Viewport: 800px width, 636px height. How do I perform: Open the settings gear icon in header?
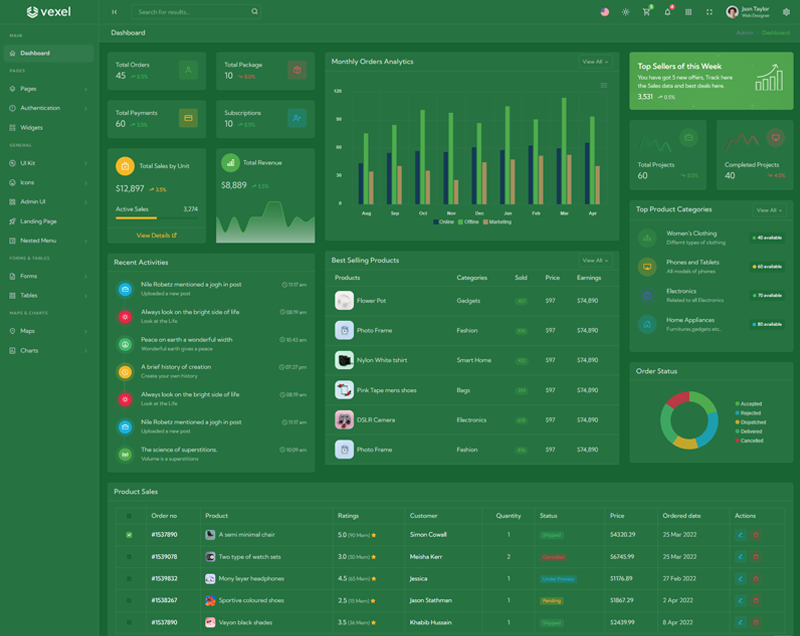coord(786,12)
